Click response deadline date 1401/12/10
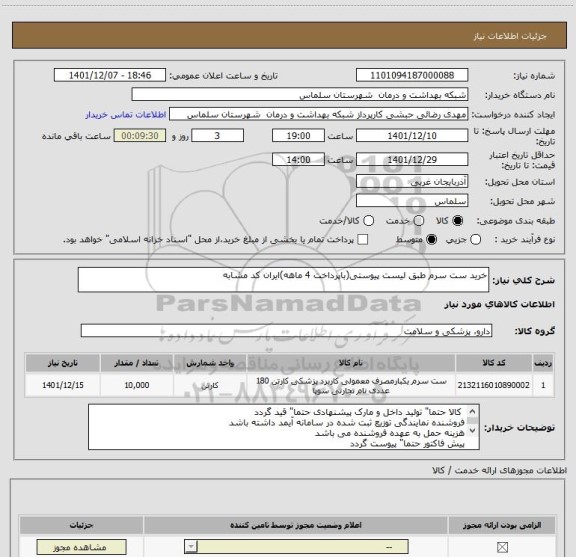Screen dimensions: 576x557 (412, 136)
